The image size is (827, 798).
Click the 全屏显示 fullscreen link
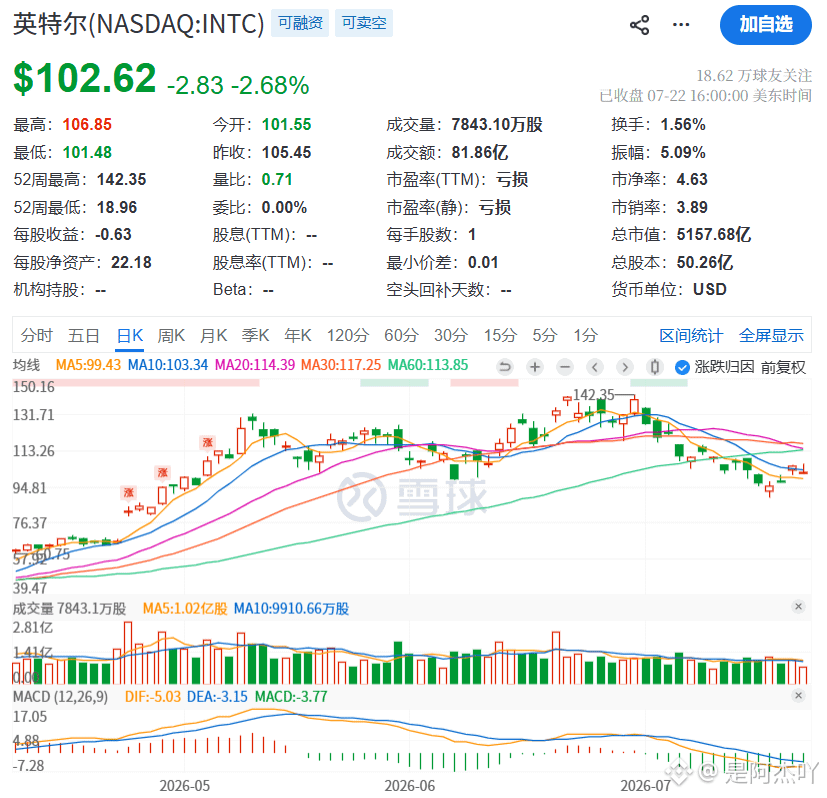[771, 335]
